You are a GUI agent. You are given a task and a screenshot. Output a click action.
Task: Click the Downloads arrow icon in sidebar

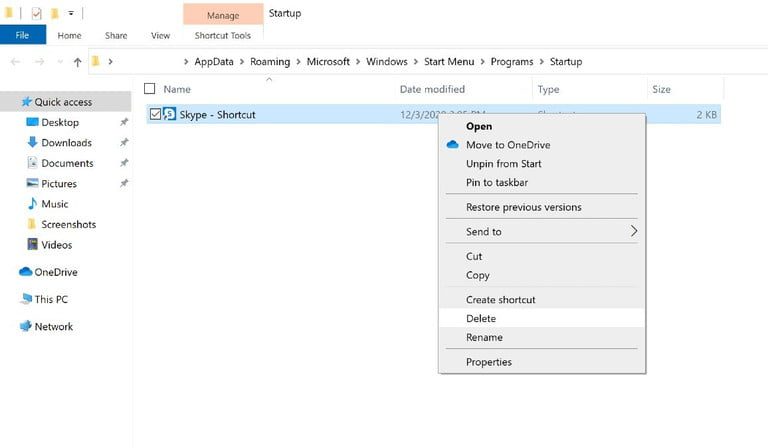[x=32, y=143]
